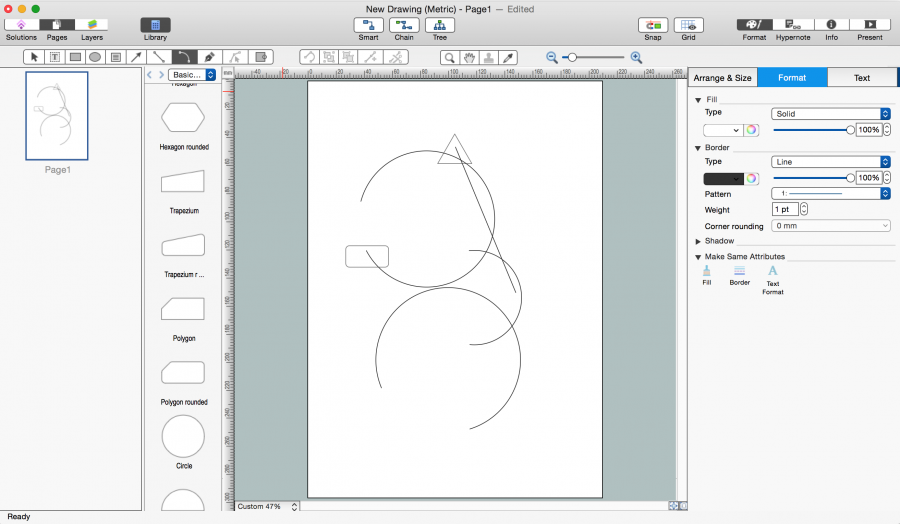This screenshot has height=524, width=900.
Task: Select the ellipse drawing tool
Action: coord(95,58)
